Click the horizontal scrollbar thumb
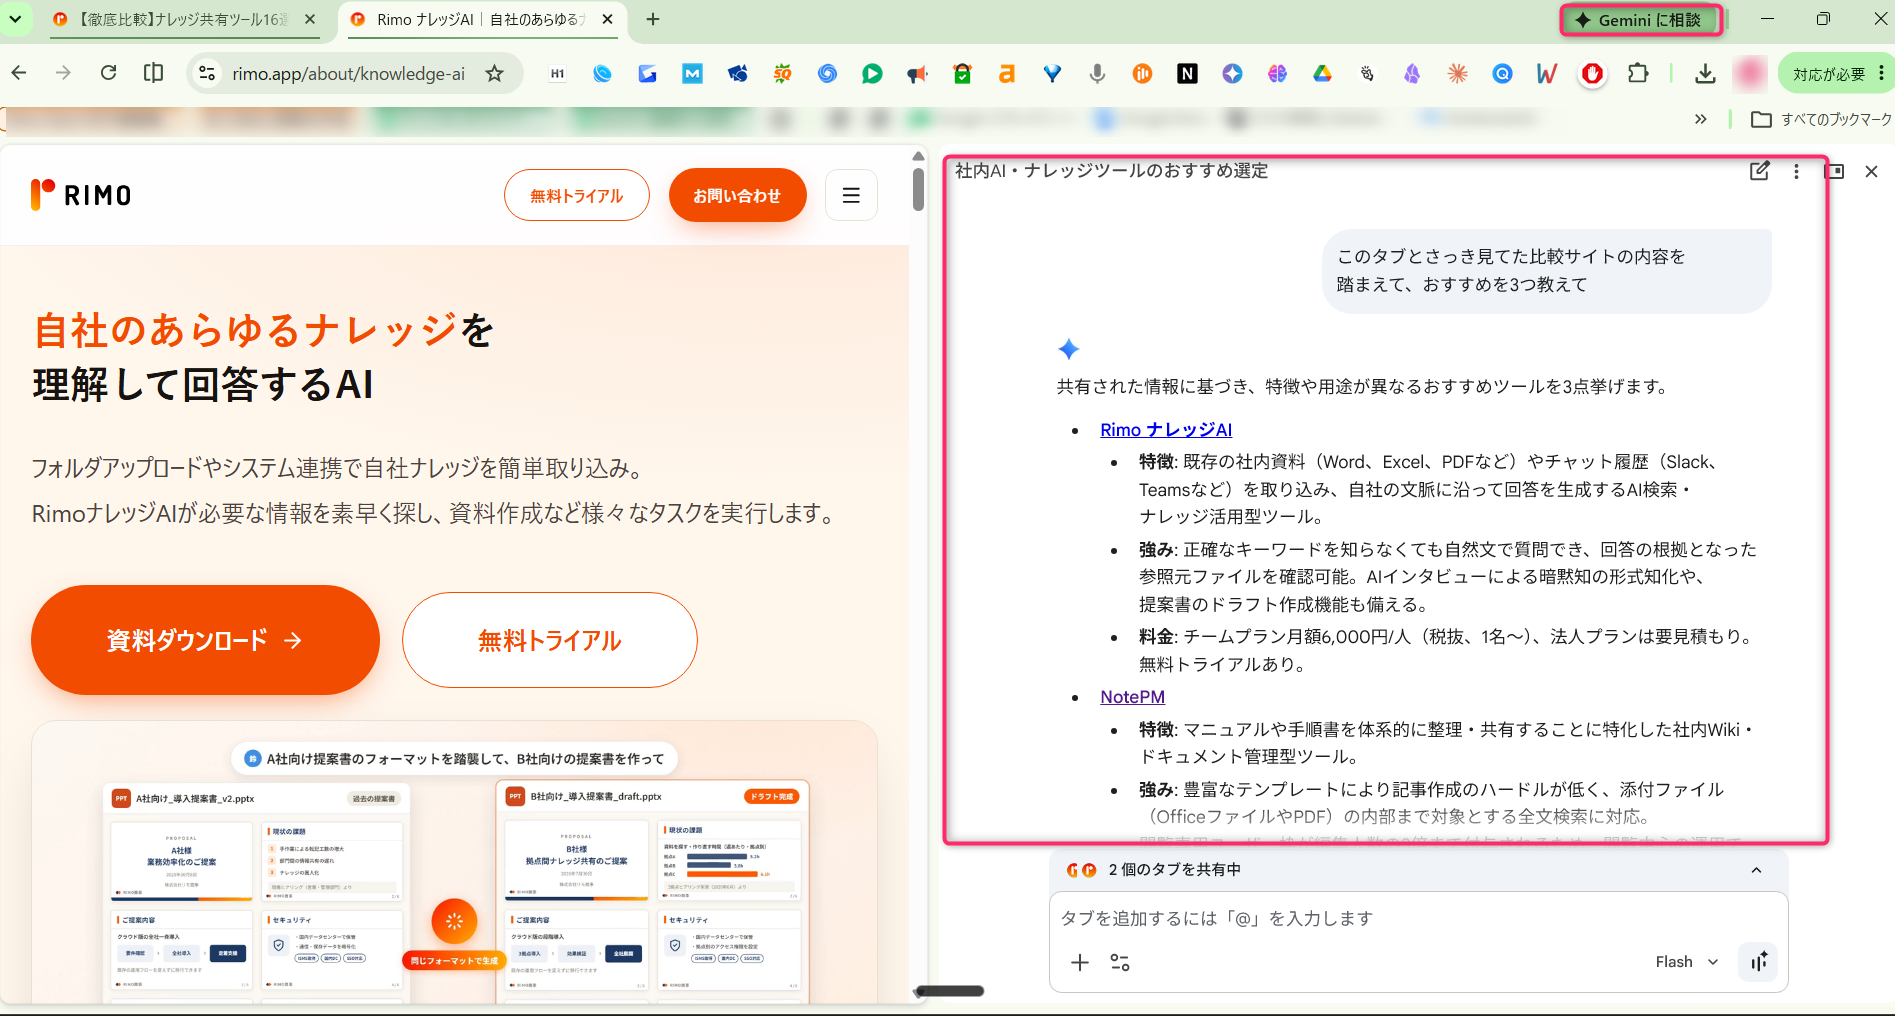 coord(950,991)
